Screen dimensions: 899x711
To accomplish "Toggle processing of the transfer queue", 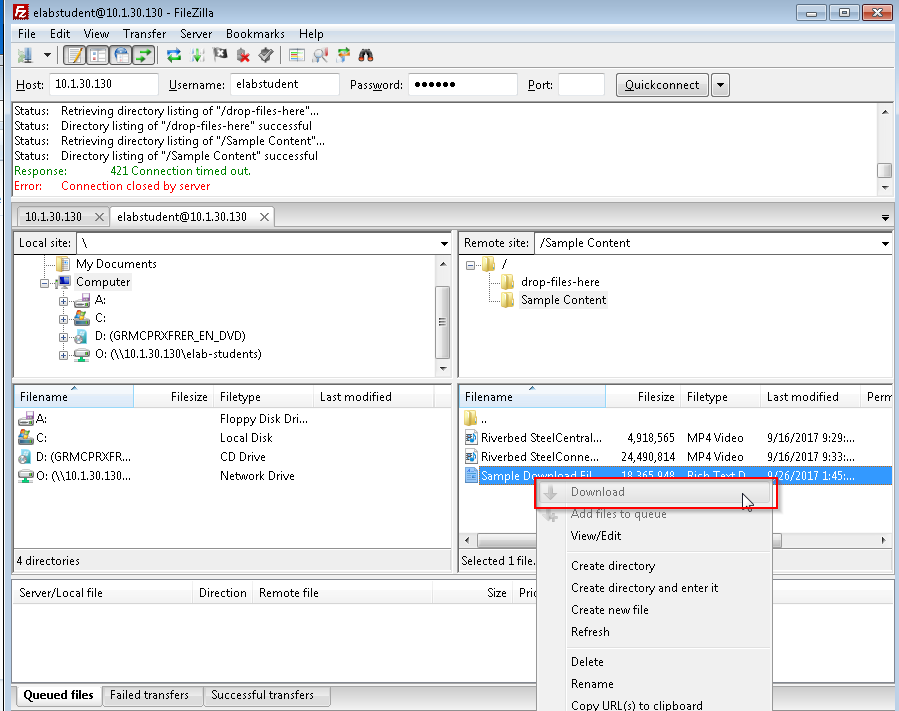I will (x=197, y=56).
